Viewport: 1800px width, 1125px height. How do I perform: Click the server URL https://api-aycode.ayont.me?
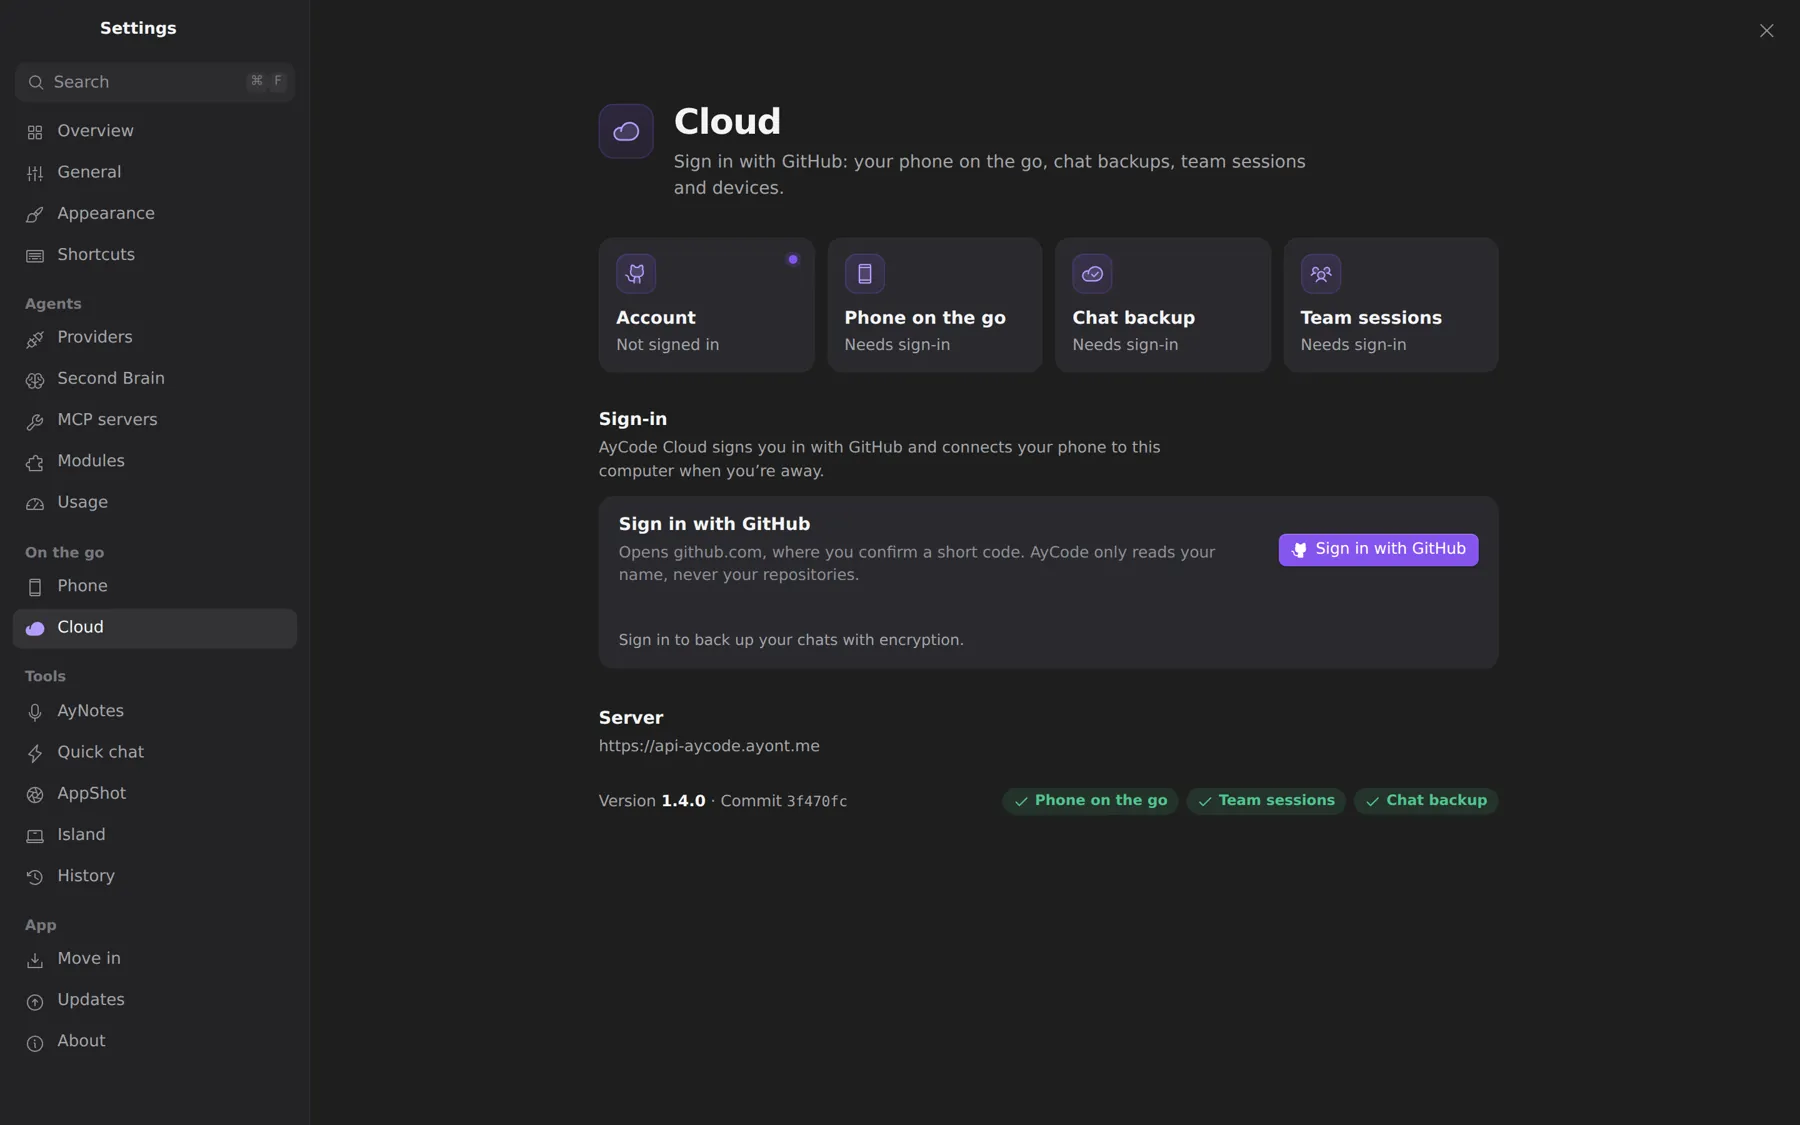(x=709, y=746)
